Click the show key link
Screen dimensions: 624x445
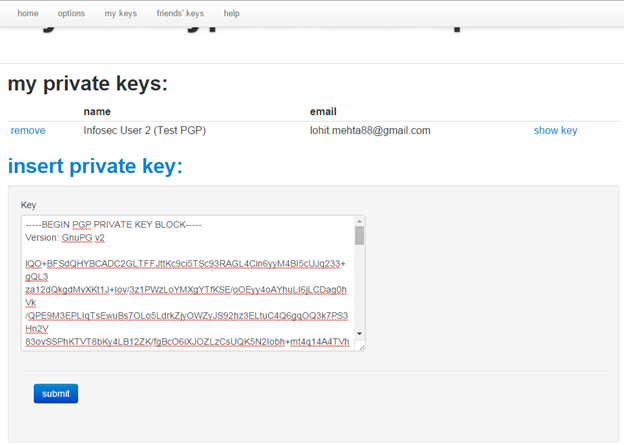coord(555,131)
